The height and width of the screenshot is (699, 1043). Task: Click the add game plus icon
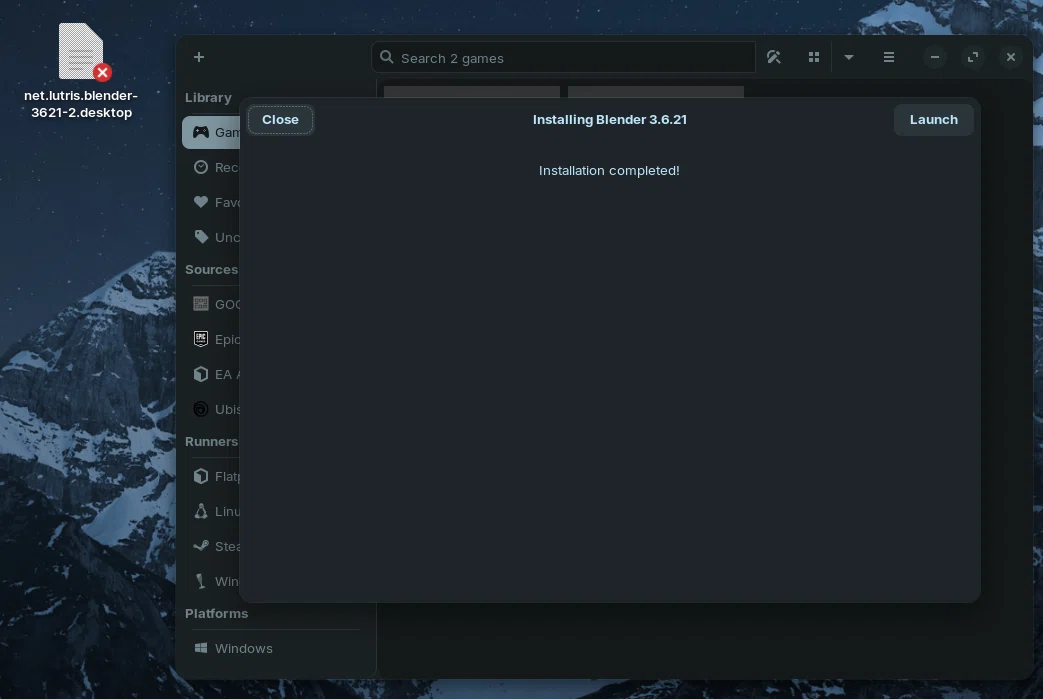pyautogui.click(x=199, y=57)
